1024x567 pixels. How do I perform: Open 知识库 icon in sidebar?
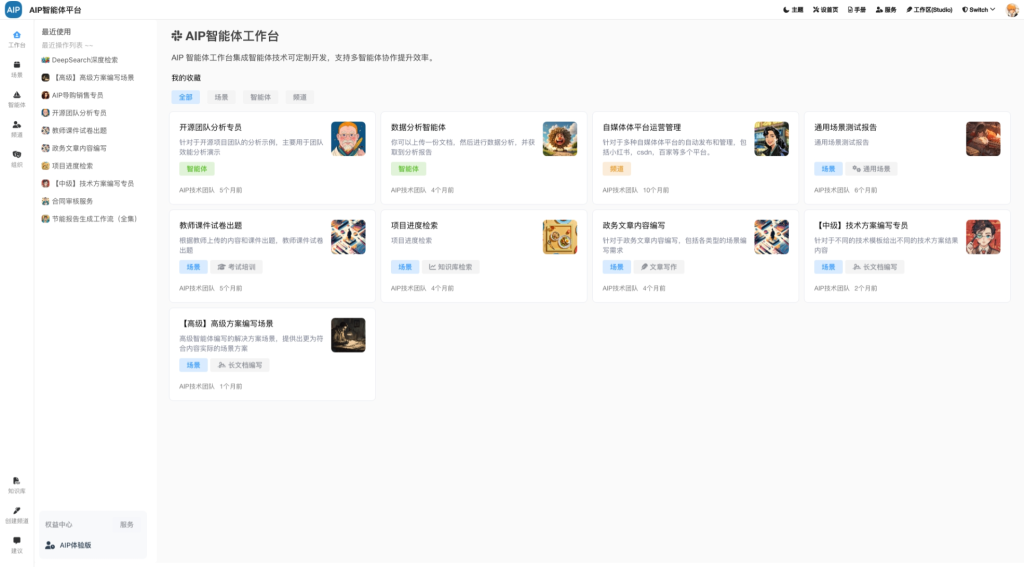pyautogui.click(x=16, y=481)
